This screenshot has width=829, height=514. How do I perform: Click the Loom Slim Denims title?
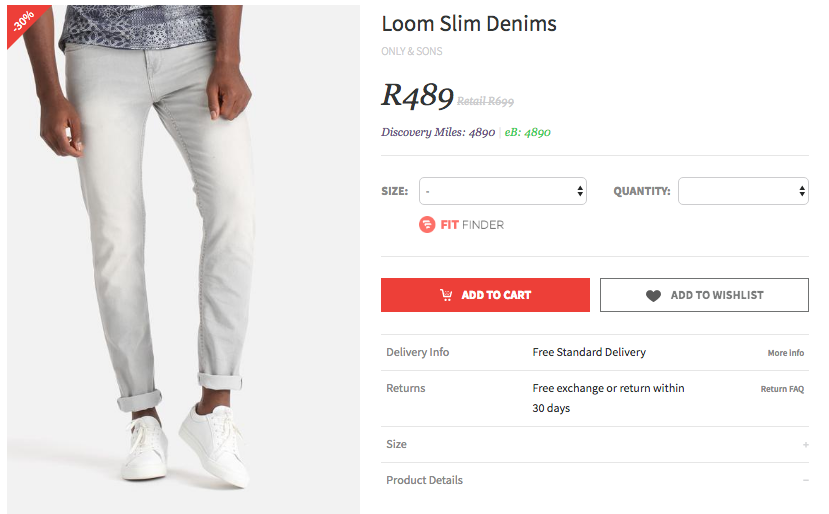(x=469, y=24)
